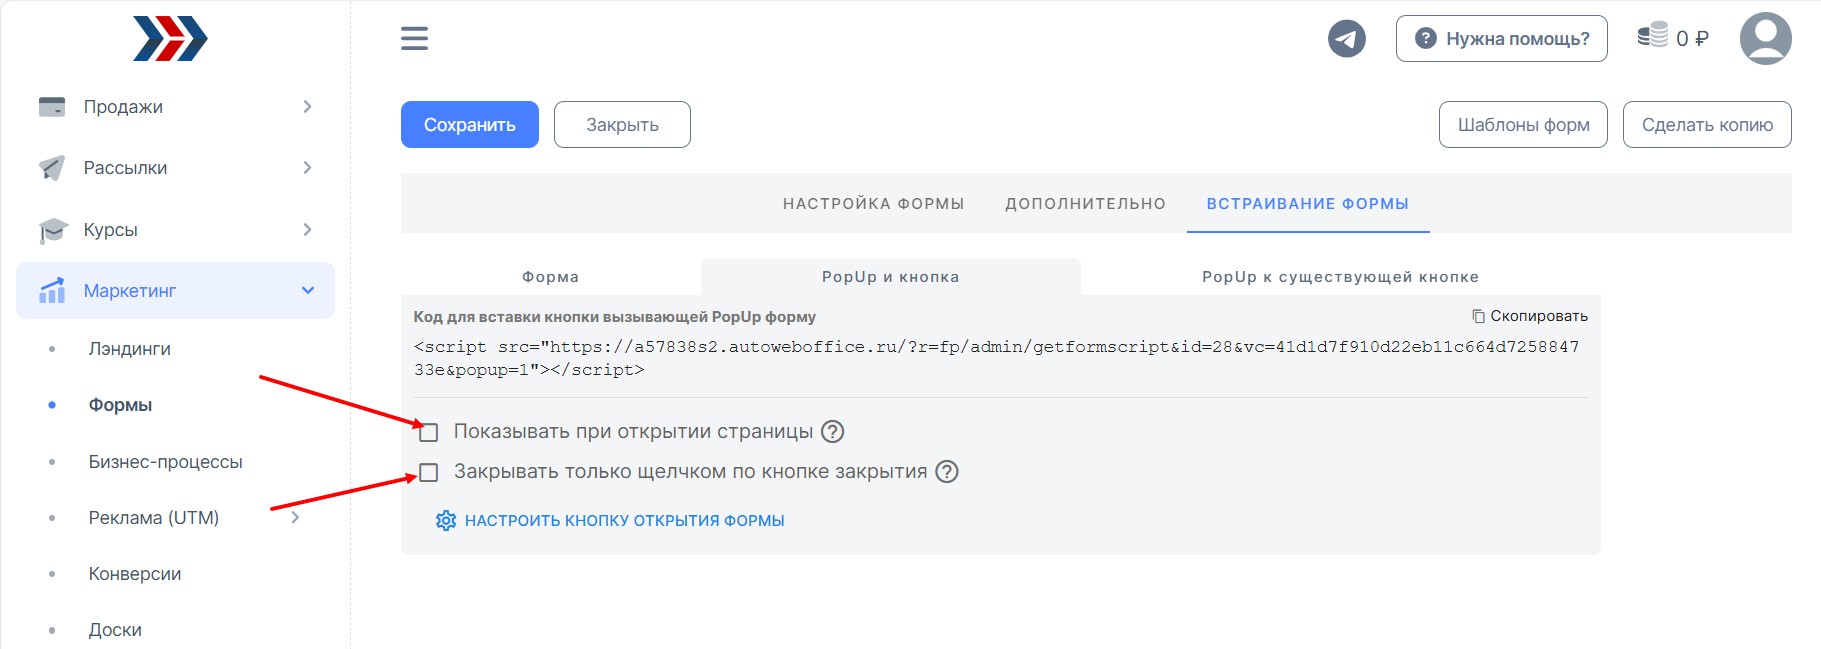Open the Telegram channel icon
1821x649 pixels.
coord(1346,39)
